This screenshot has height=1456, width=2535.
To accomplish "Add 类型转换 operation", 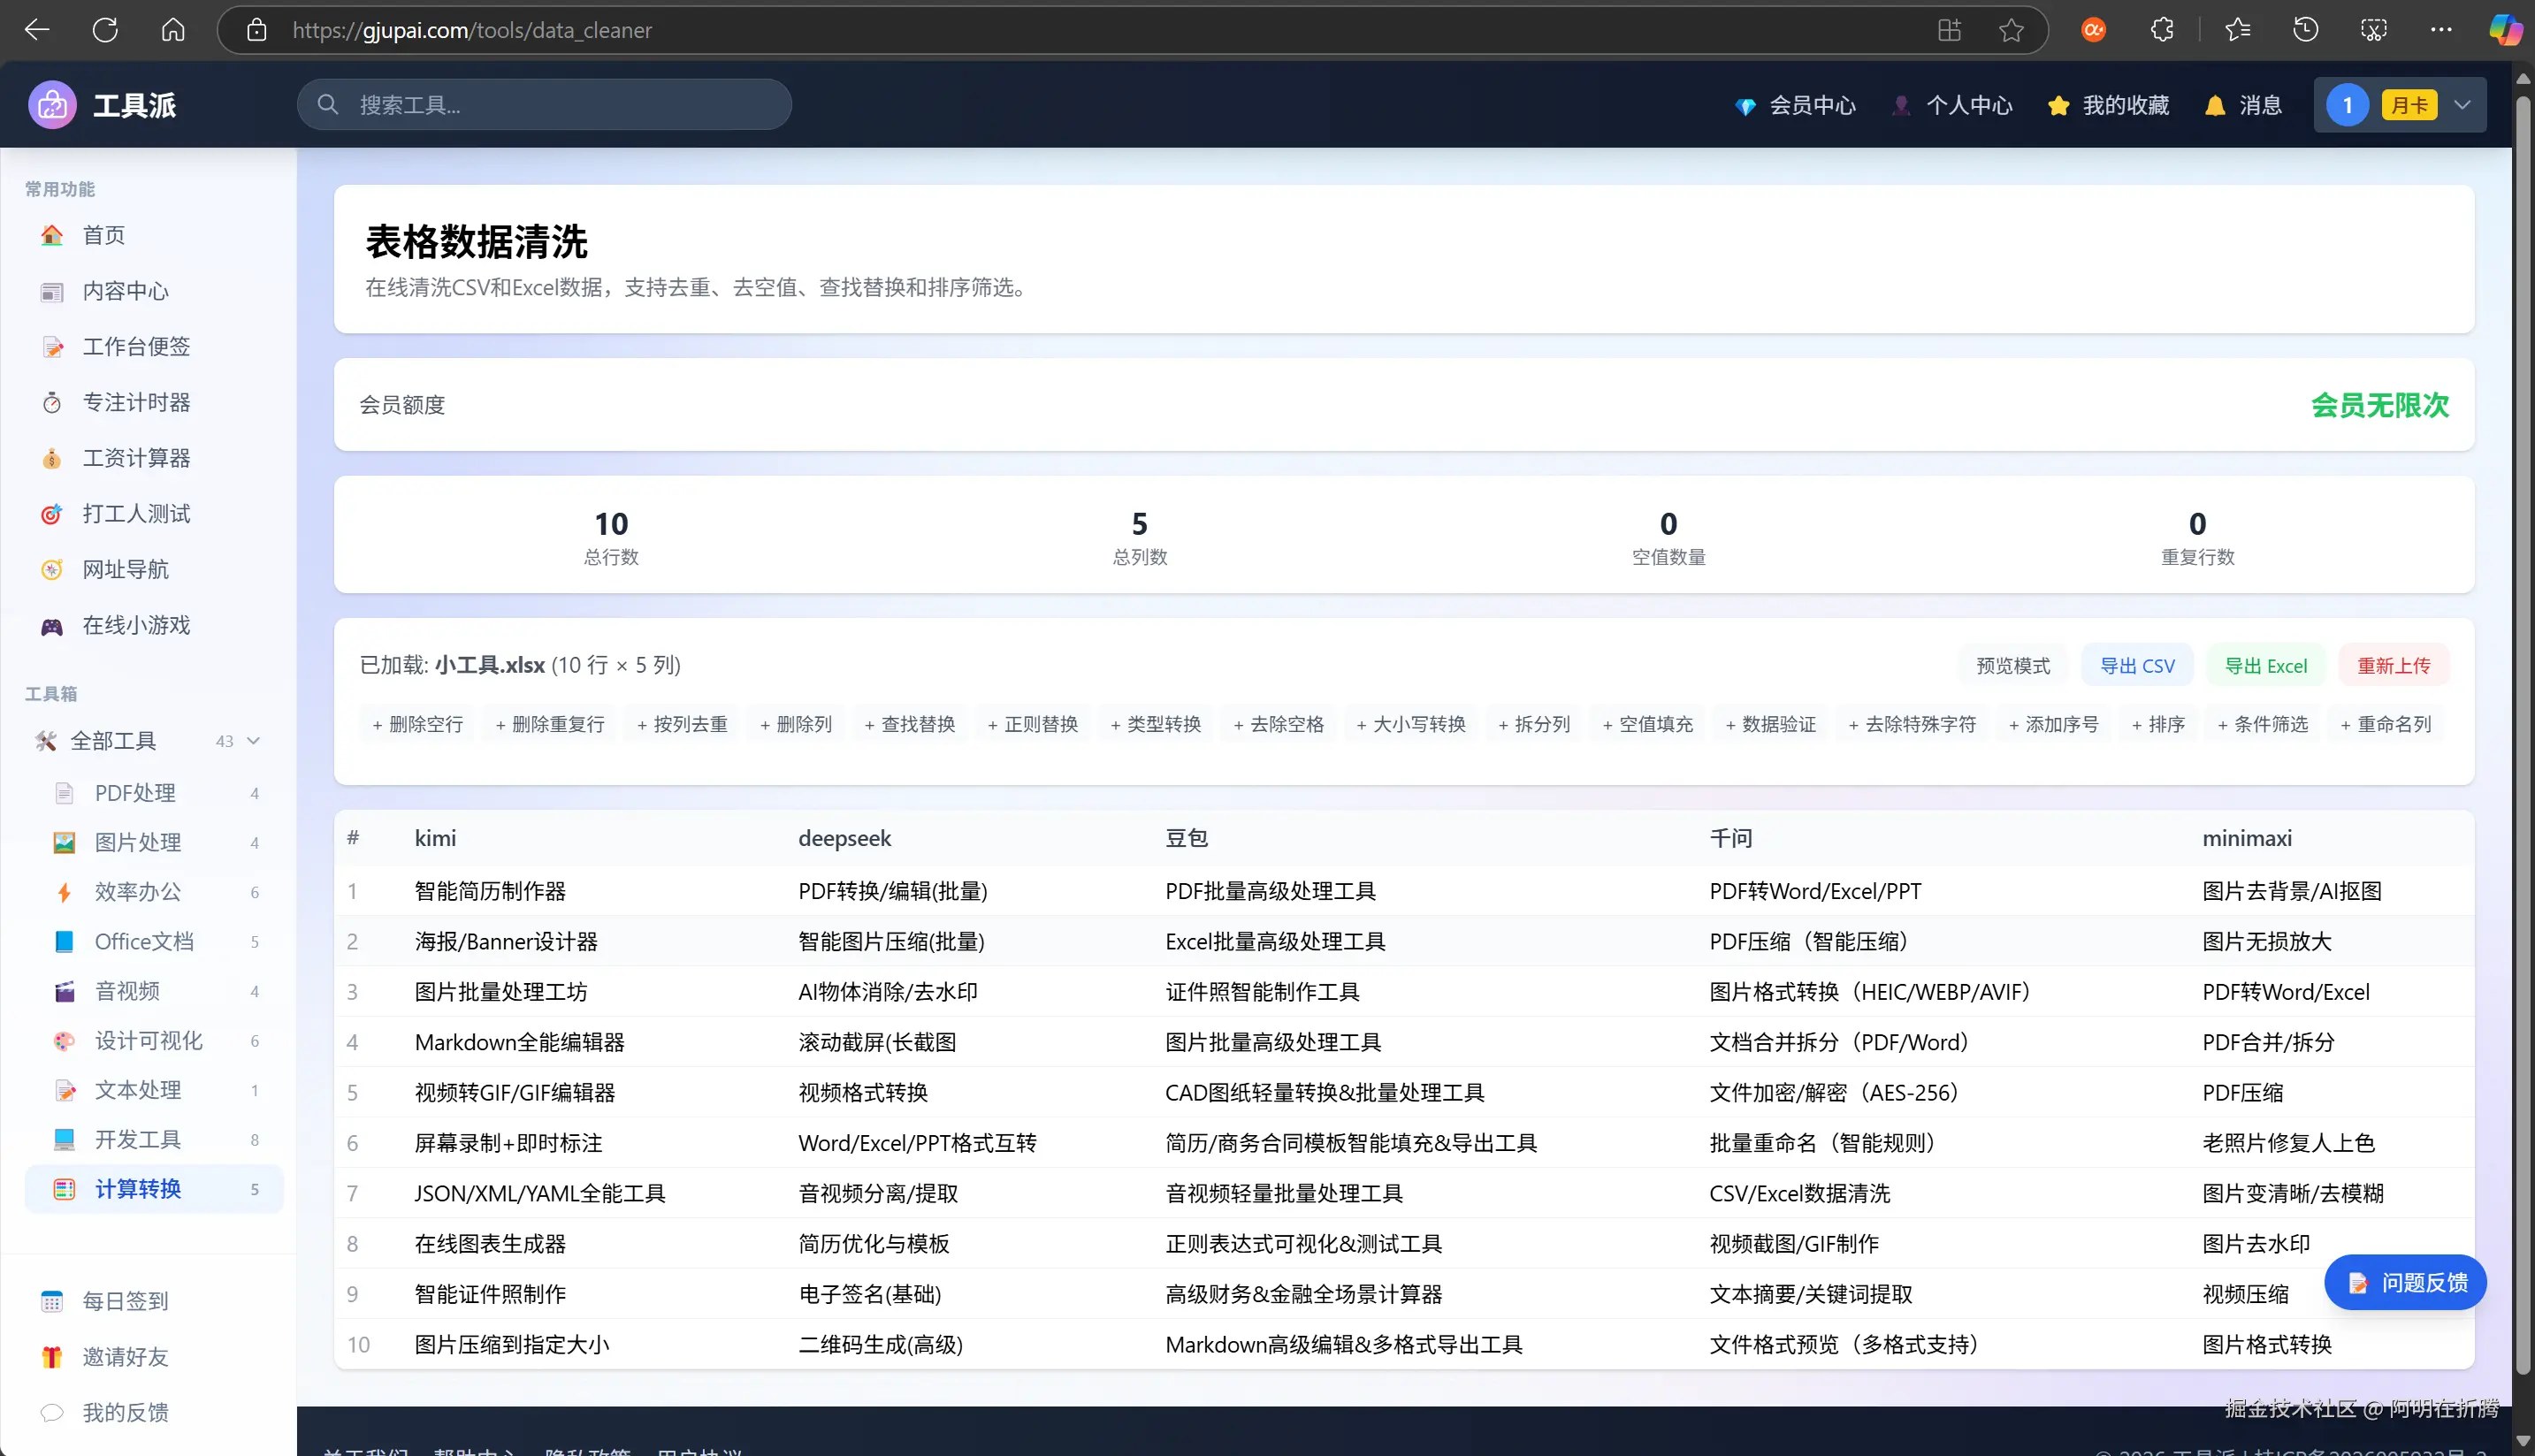I will click(1156, 724).
